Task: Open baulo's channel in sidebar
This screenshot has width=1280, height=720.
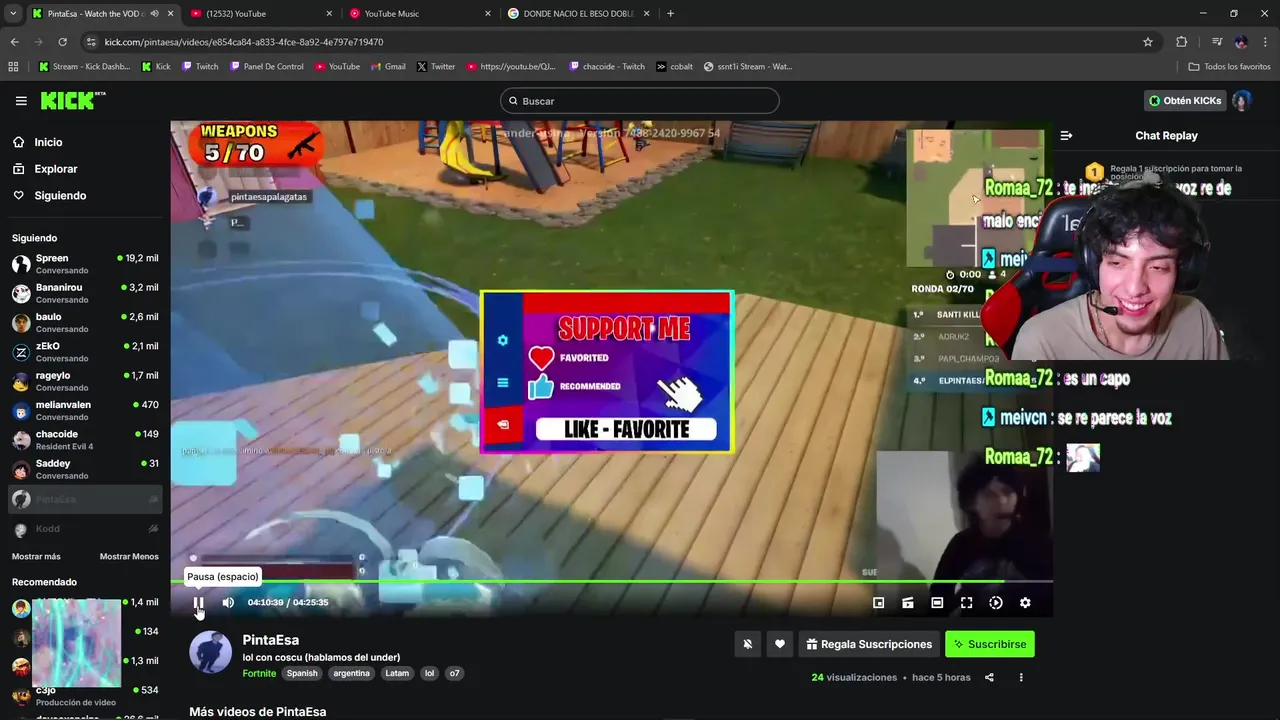Action: 85,323
